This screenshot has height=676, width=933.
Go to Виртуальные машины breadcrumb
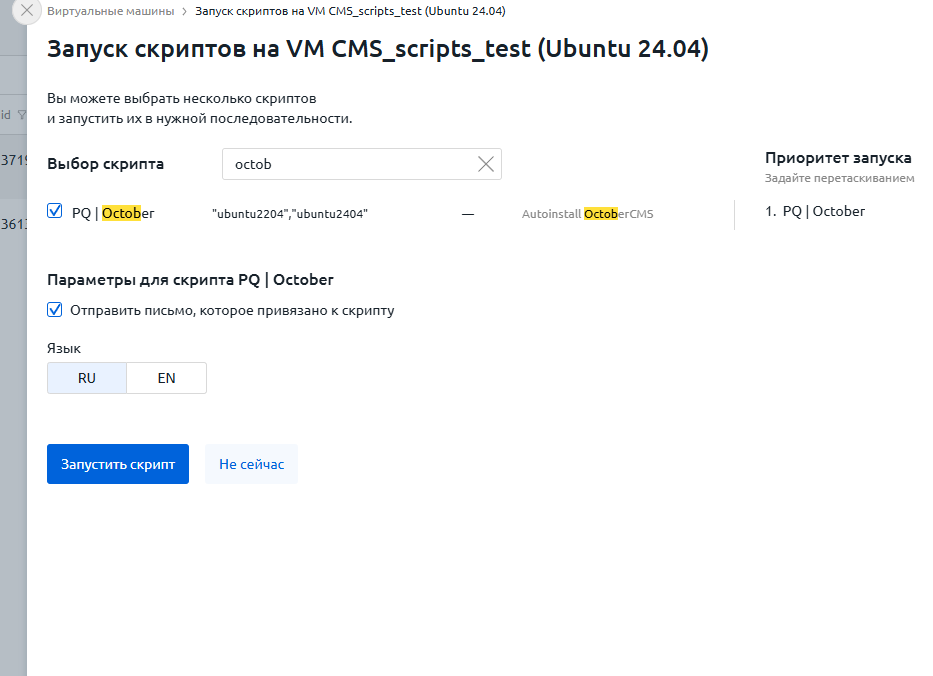(x=111, y=11)
